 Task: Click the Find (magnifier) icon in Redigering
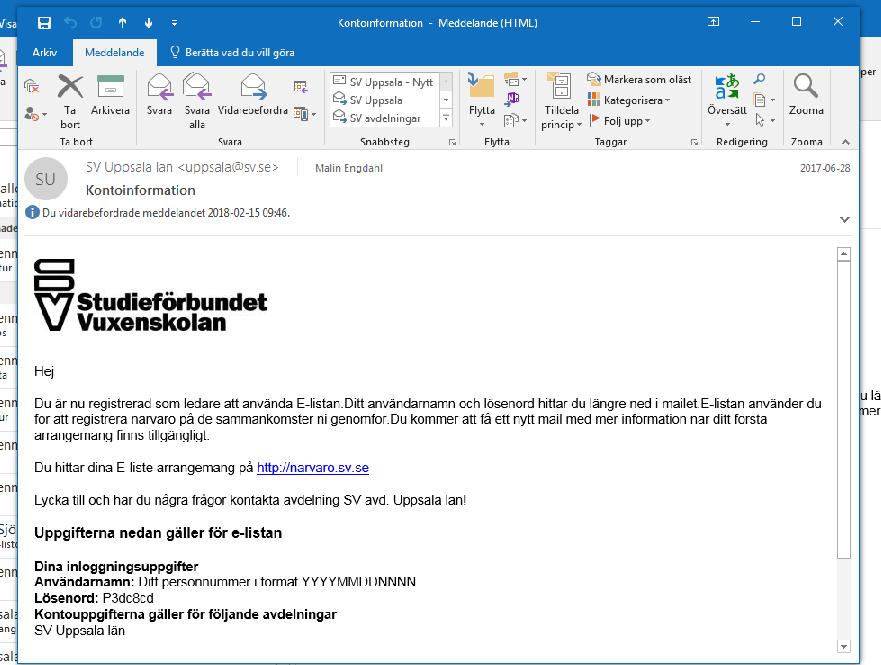(759, 78)
